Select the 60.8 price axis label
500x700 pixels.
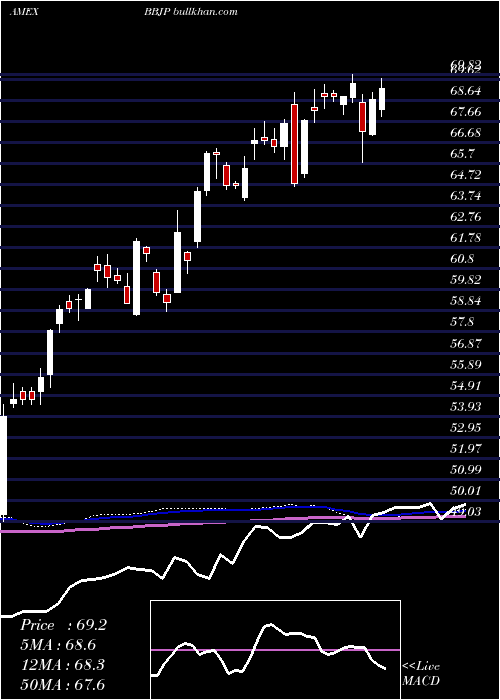coord(462,259)
